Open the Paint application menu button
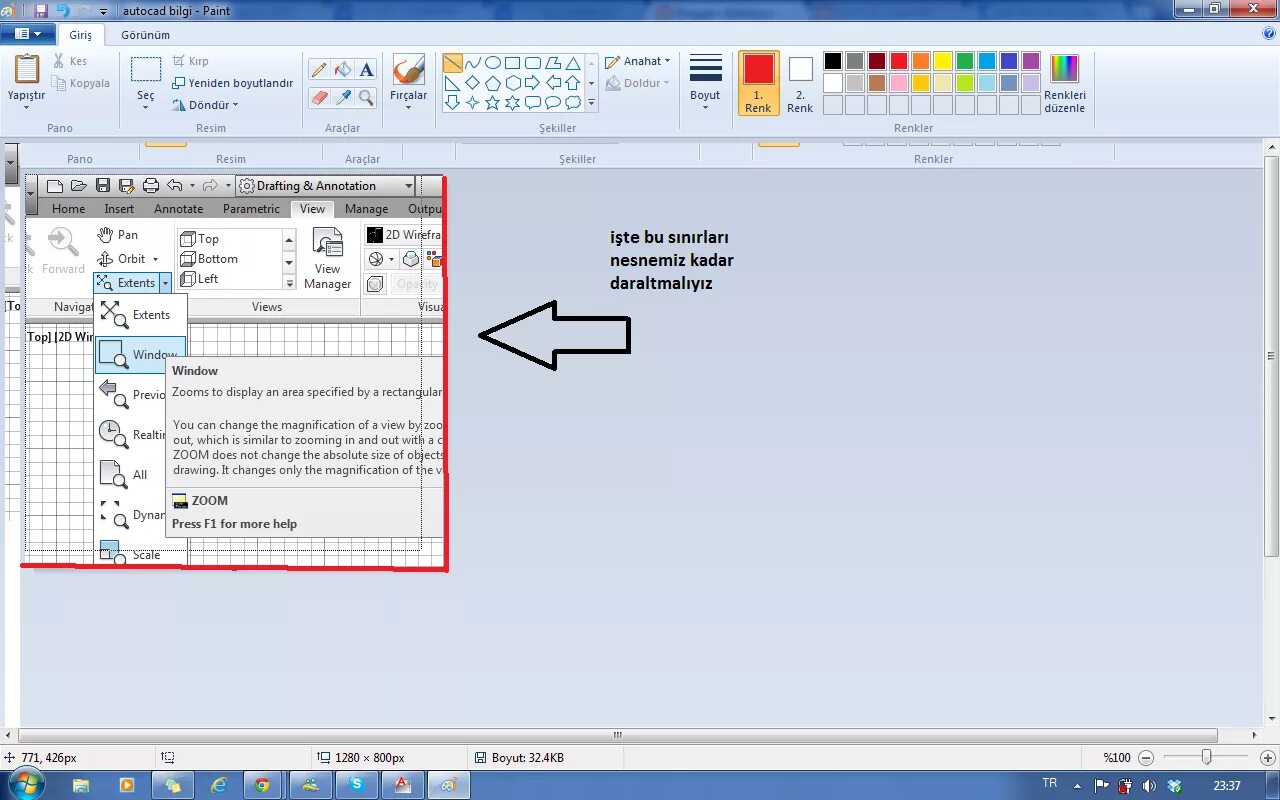Viewport: 1280px width, 800px height. (28, 34)
